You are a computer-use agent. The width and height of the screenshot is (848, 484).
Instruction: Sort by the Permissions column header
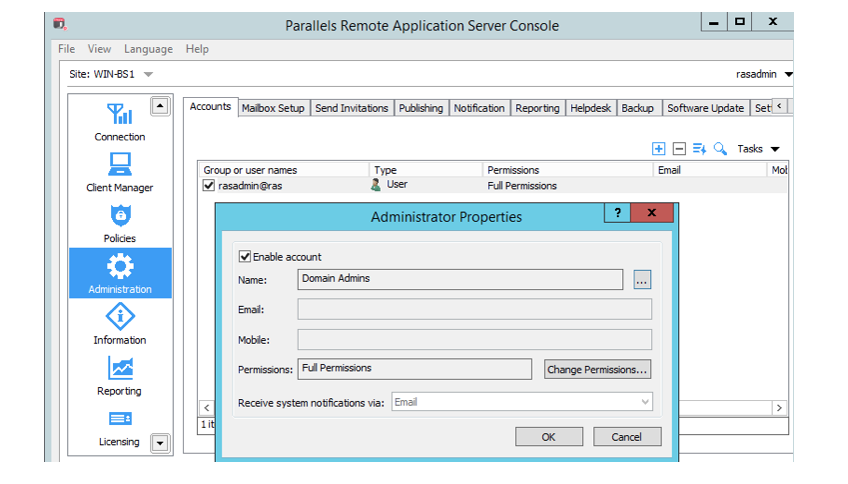point(568,170)
